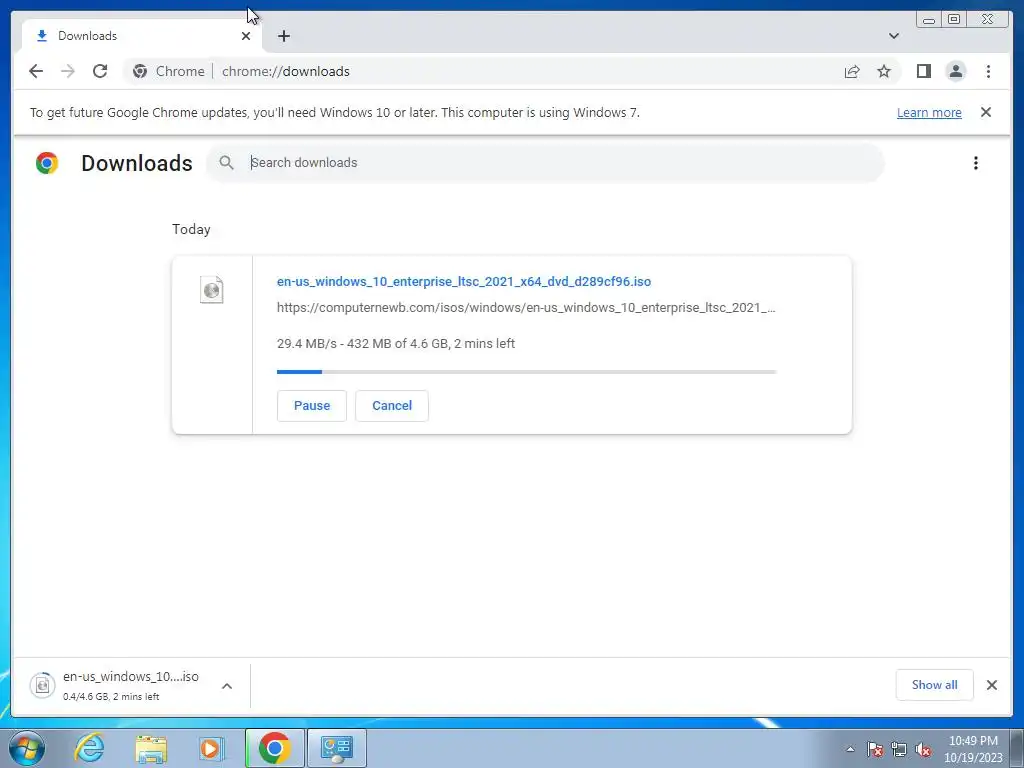Open a new tab with the plus button
The image size is (1024, 768).
(283, 36)
